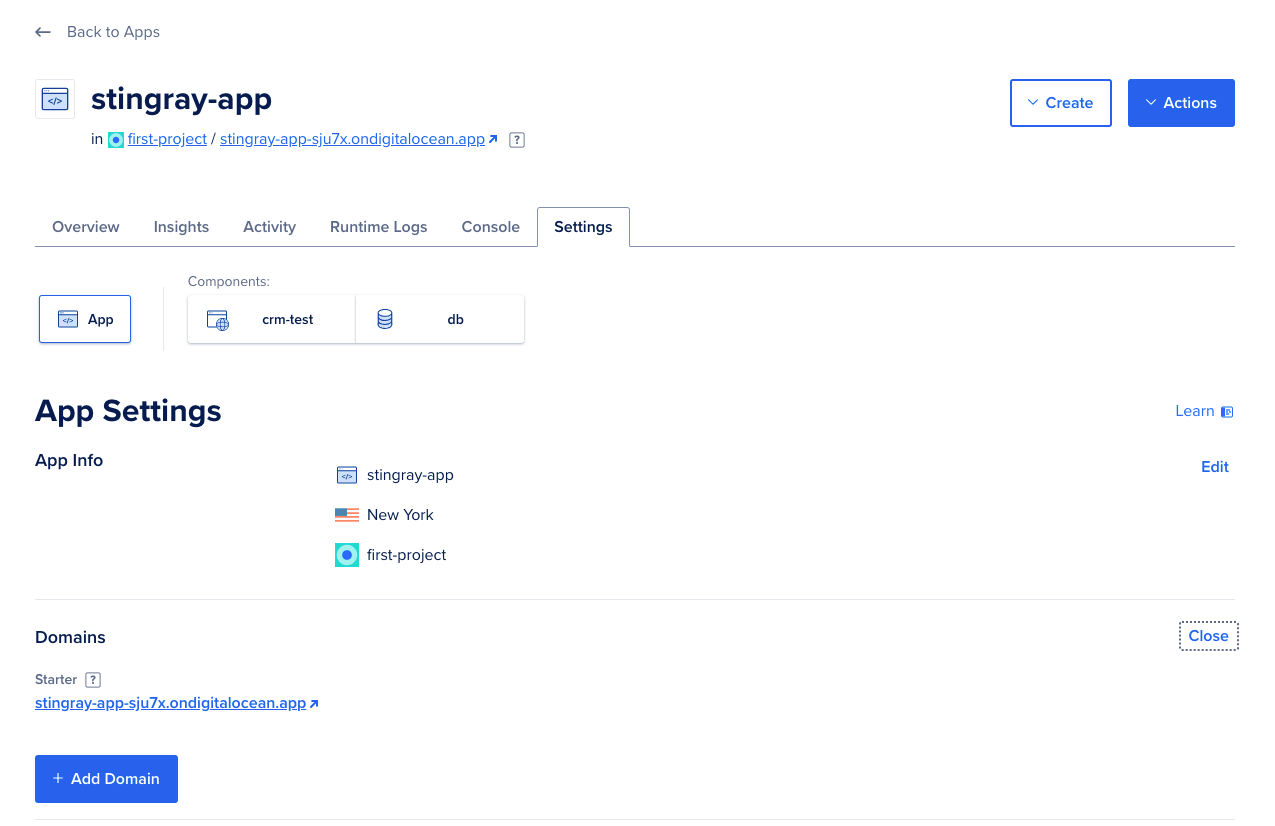Open the Create dropdown
The image size is (1275, 826).
pyautogui.click(x=1061, y=103)
